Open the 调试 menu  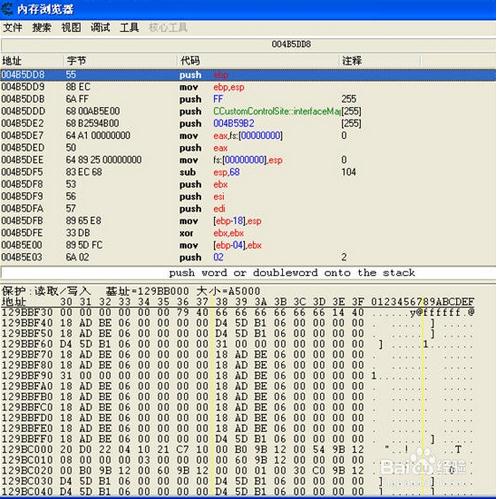point(100,28)
